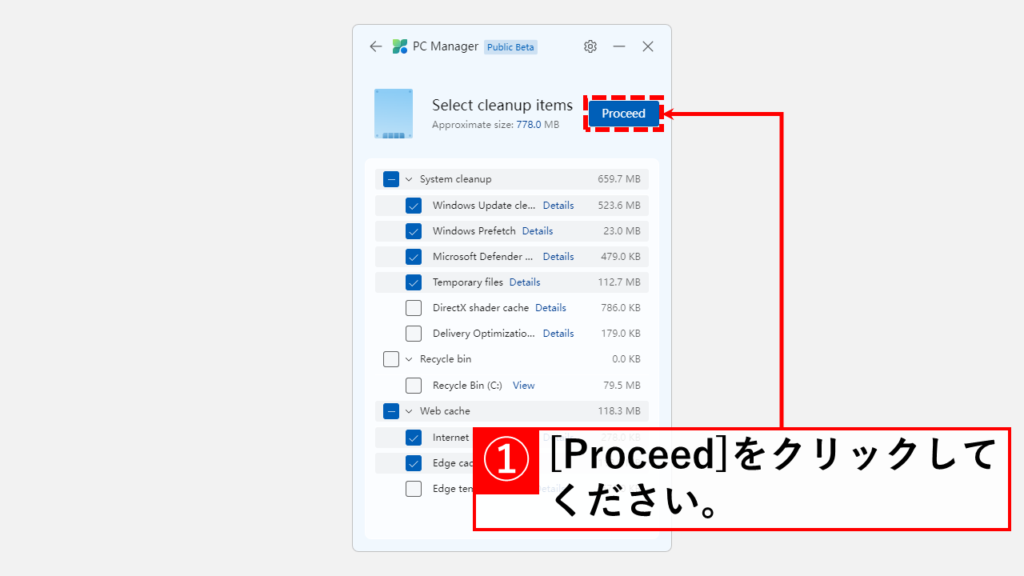The image size is (1024, 576).
Task: Check the Recycle Bin (C:) checkbox
Action: [x=413, y=385]
